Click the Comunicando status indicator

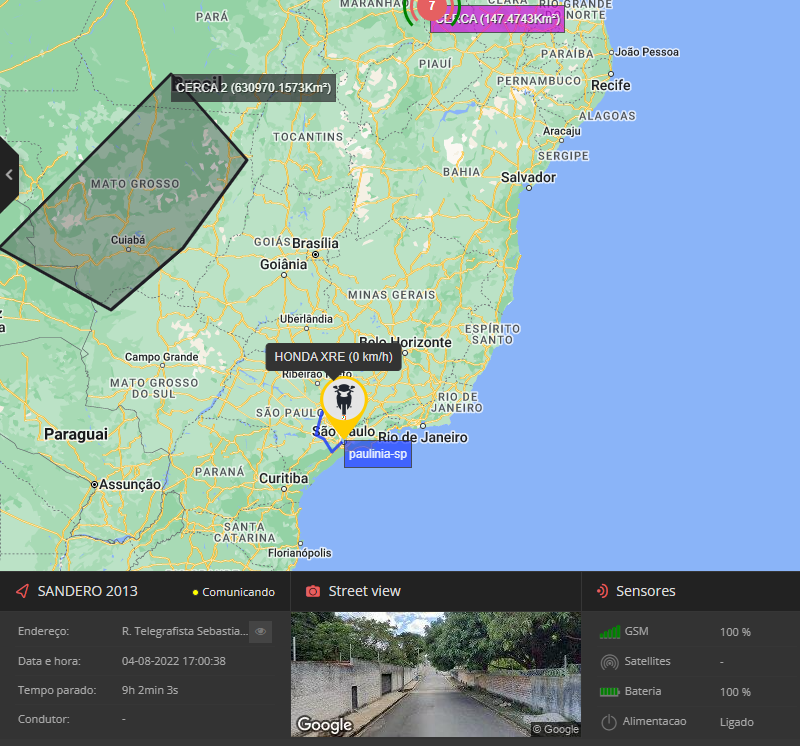(x=233, y=592)
